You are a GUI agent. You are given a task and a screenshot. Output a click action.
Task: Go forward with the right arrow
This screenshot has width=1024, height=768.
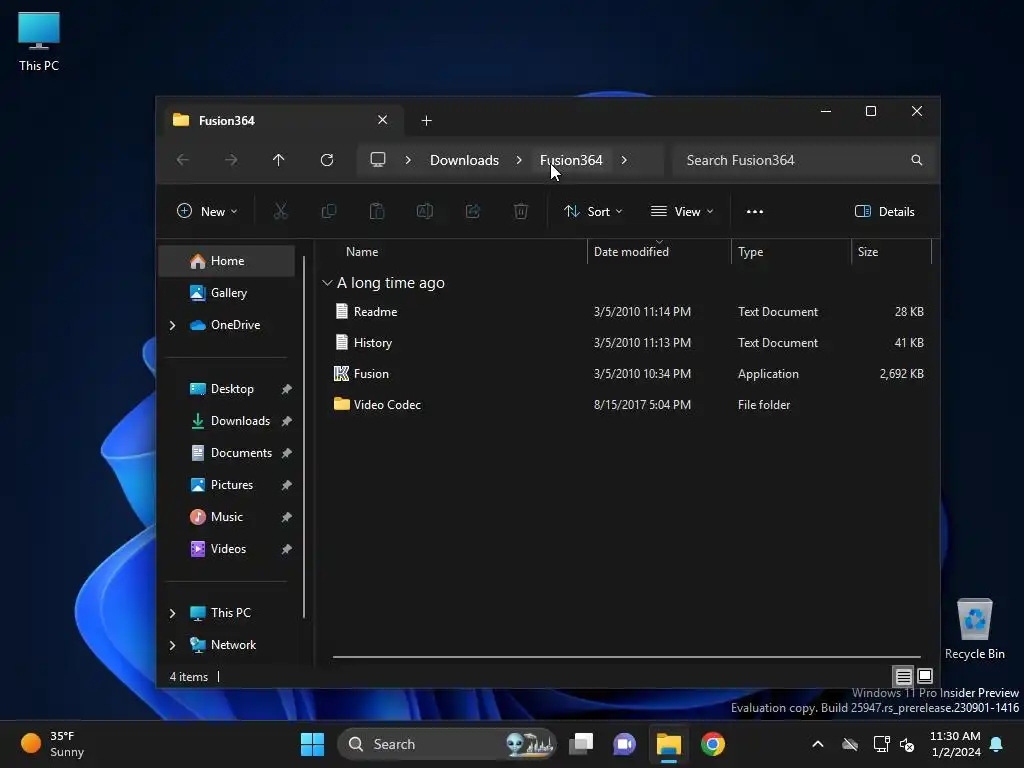231,160
